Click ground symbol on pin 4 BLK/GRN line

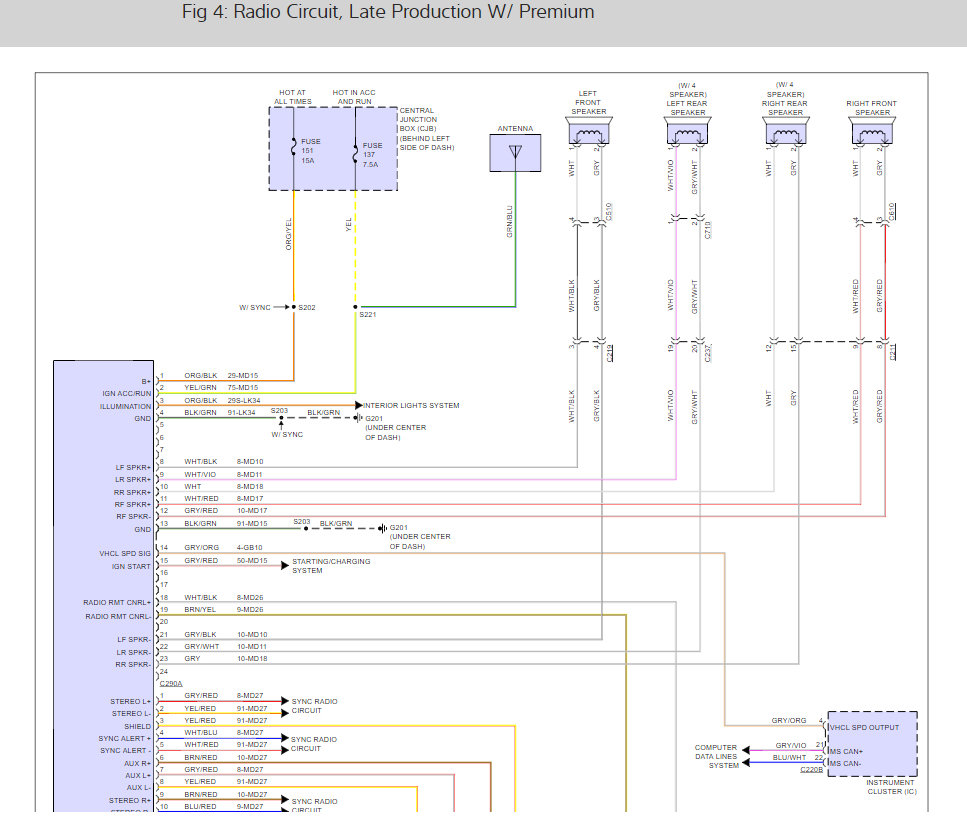click(x=358, y=418)
